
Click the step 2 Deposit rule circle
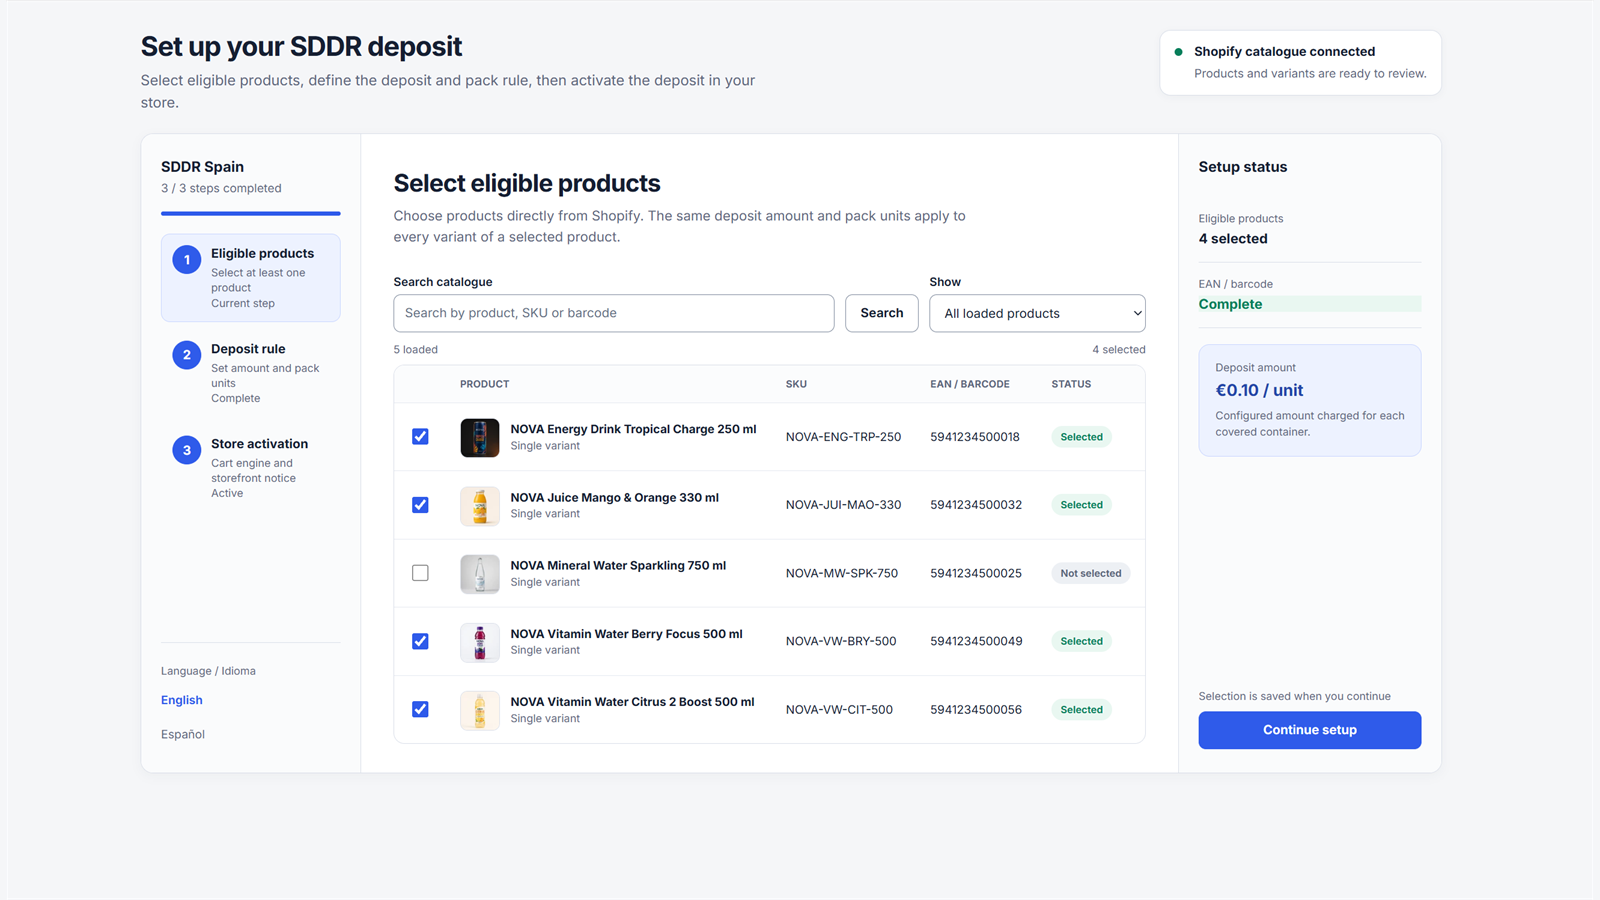(x=186, y=355)
